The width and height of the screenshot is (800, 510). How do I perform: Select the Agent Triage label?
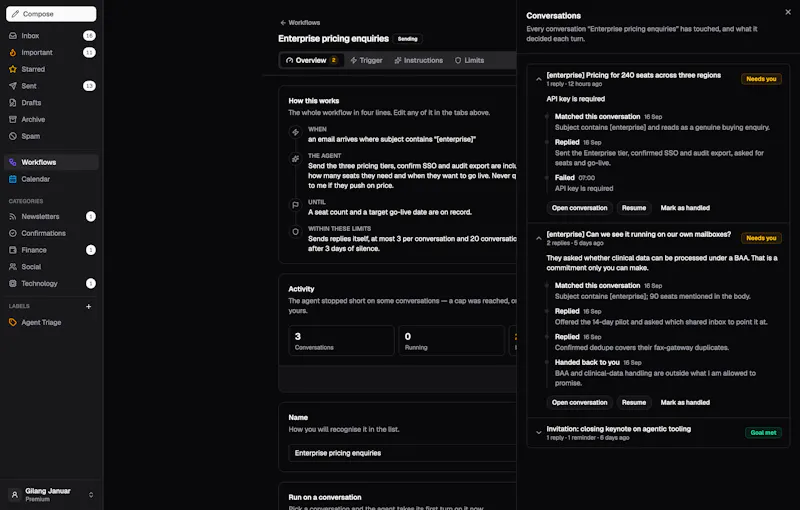[51, 322]
